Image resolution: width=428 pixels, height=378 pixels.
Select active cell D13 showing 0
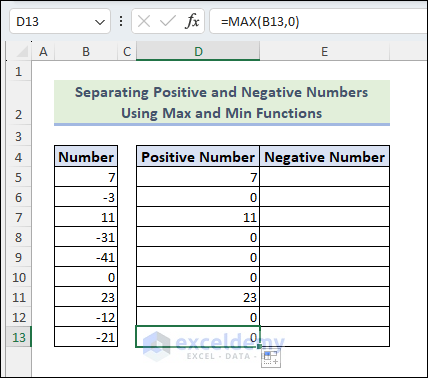point(198,337)
